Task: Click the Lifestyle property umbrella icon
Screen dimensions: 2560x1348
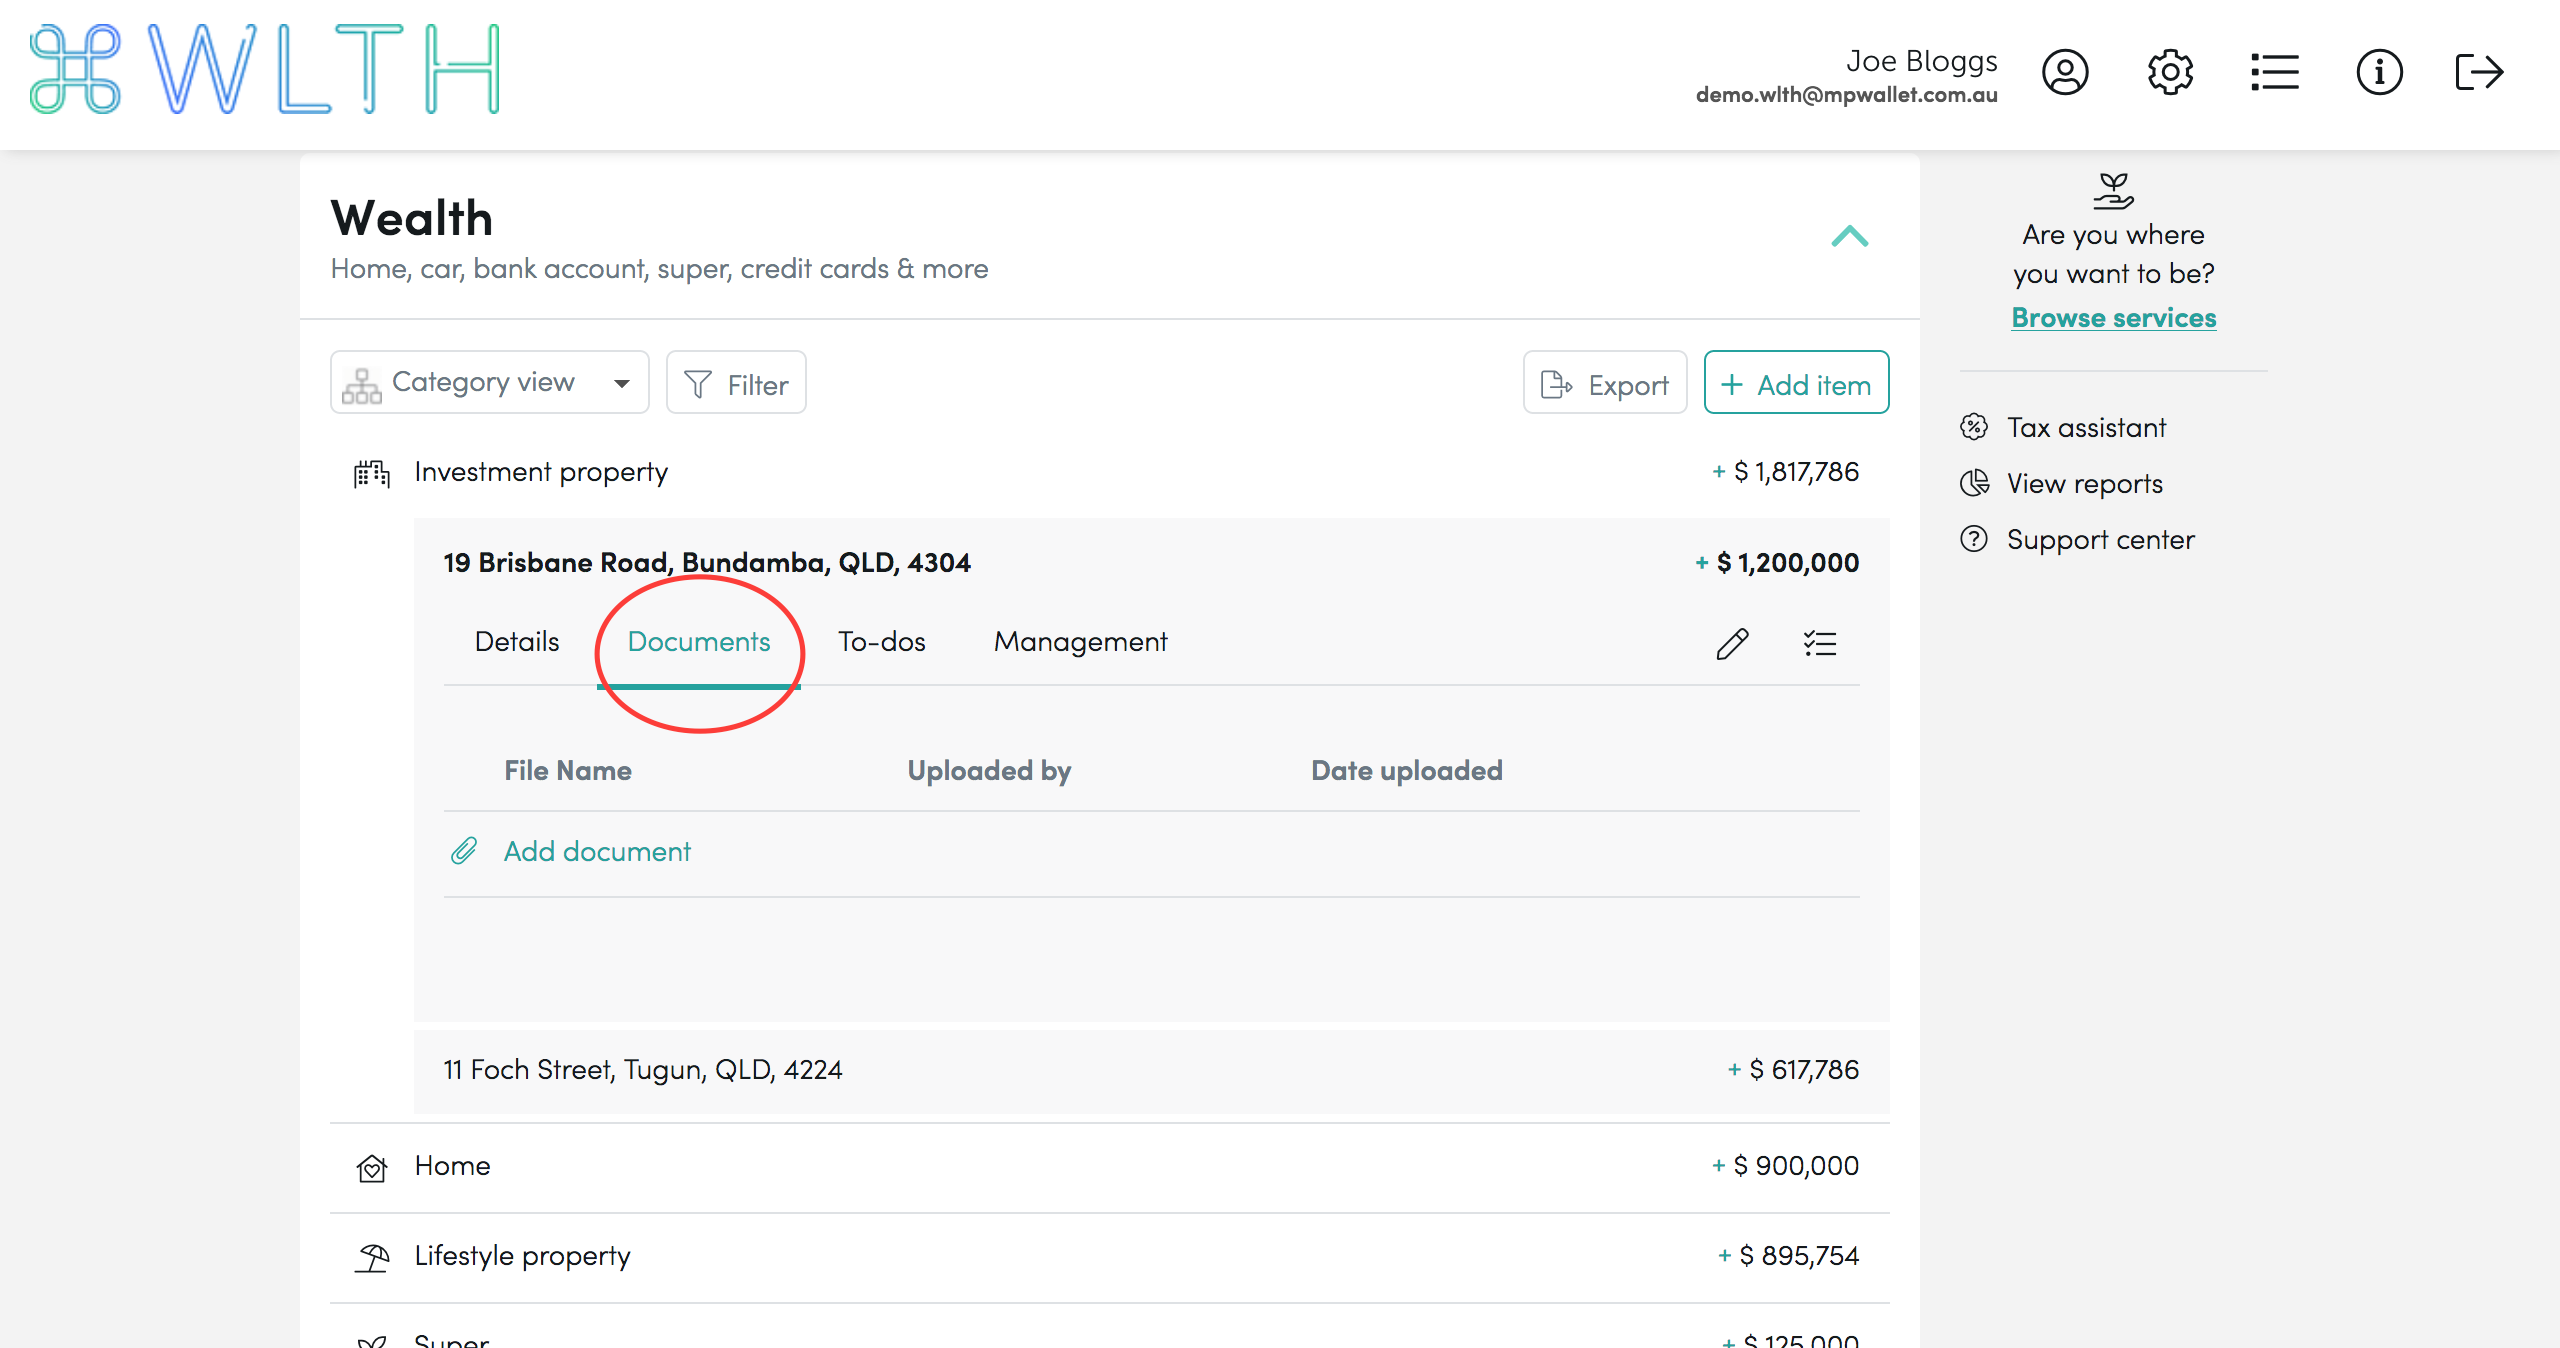Action: click(371, 1257)
